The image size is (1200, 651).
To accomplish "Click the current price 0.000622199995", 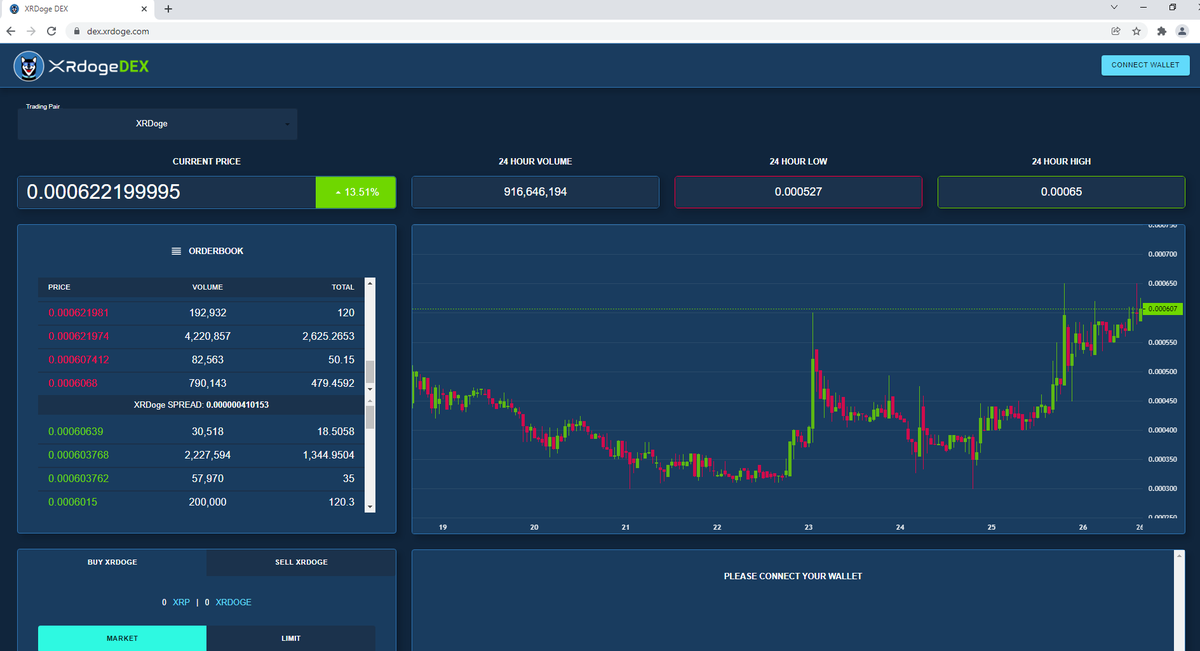I will click(103, 192).
